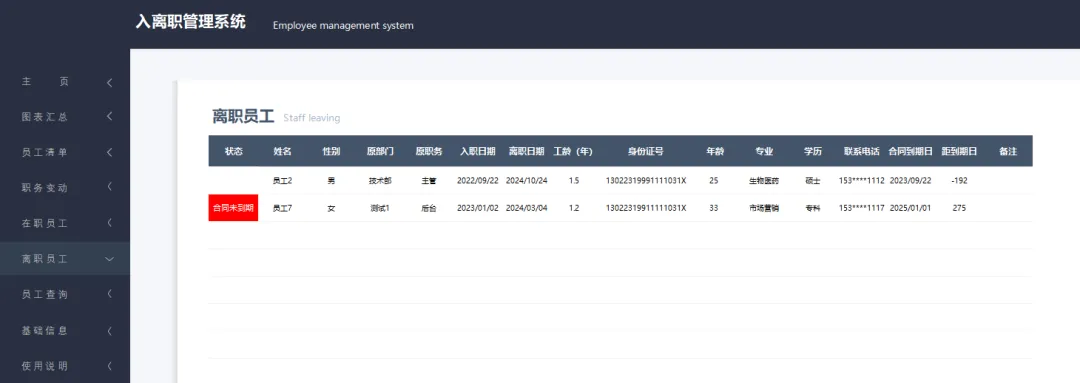The image size is (1080, 383).
Task: Click the red 合同未到期 status badge
Action: coord(233,207)
